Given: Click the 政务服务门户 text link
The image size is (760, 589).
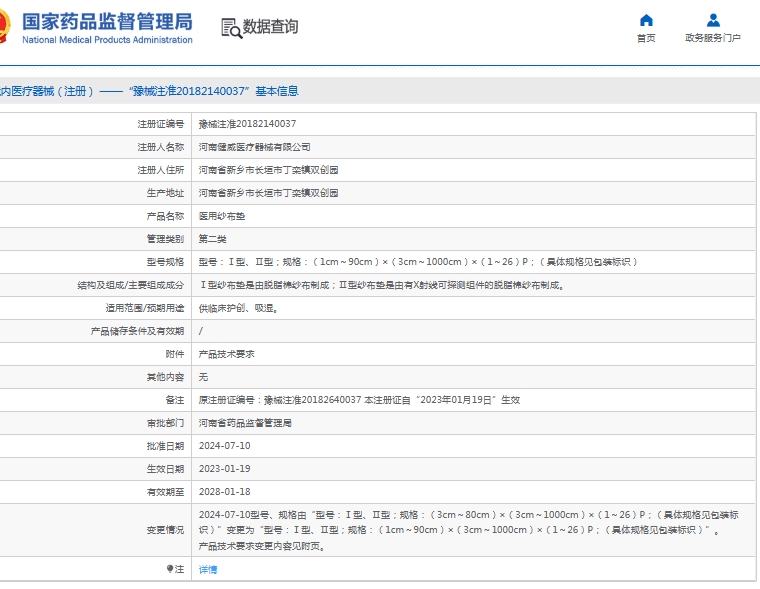Looking at the screenshot, I should pyautogui.click(x=712, y=38).
